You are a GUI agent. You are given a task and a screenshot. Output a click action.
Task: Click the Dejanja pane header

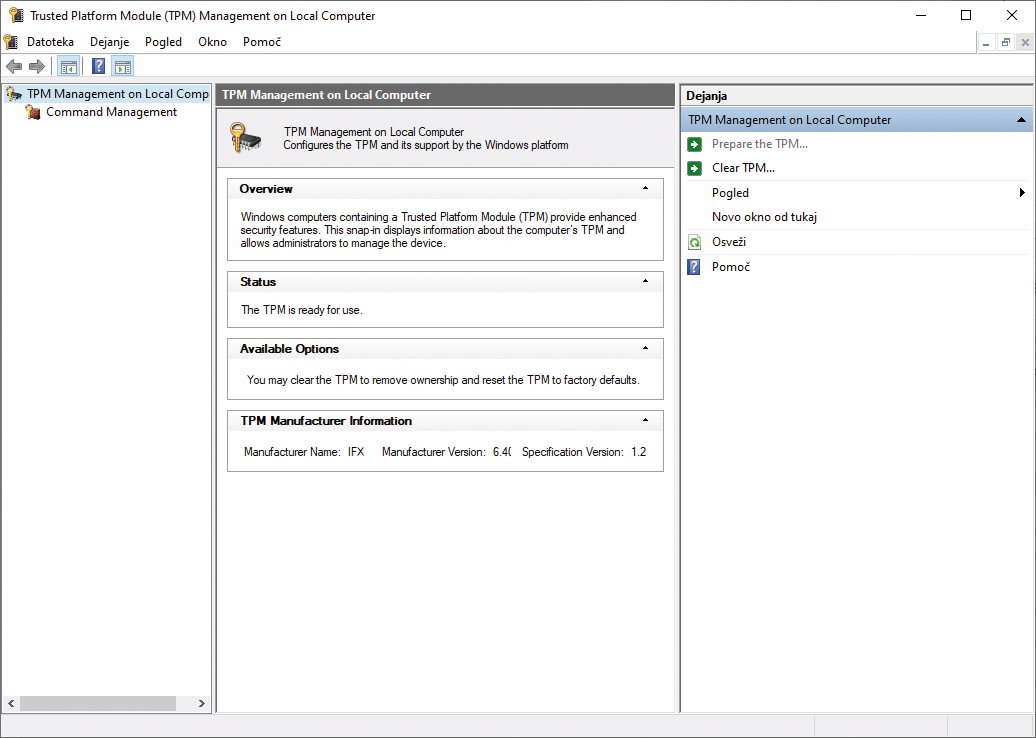point(856,96)
